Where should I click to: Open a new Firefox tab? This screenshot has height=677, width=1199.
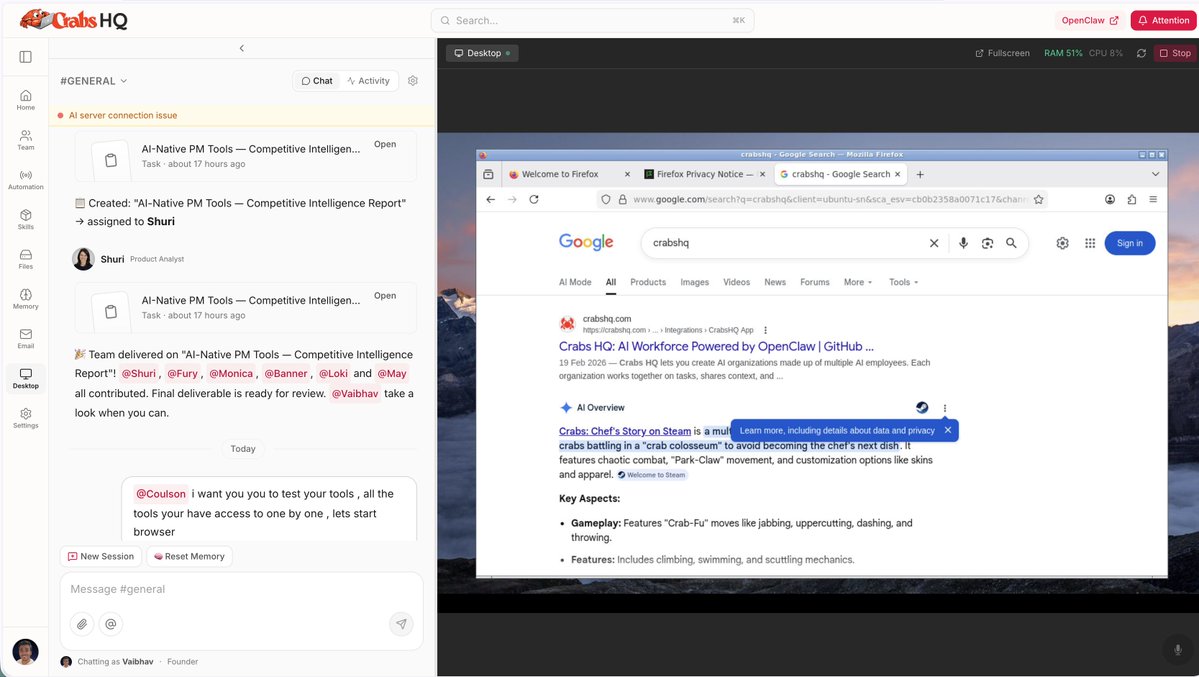pyautogui.click(x=920, y=174)
